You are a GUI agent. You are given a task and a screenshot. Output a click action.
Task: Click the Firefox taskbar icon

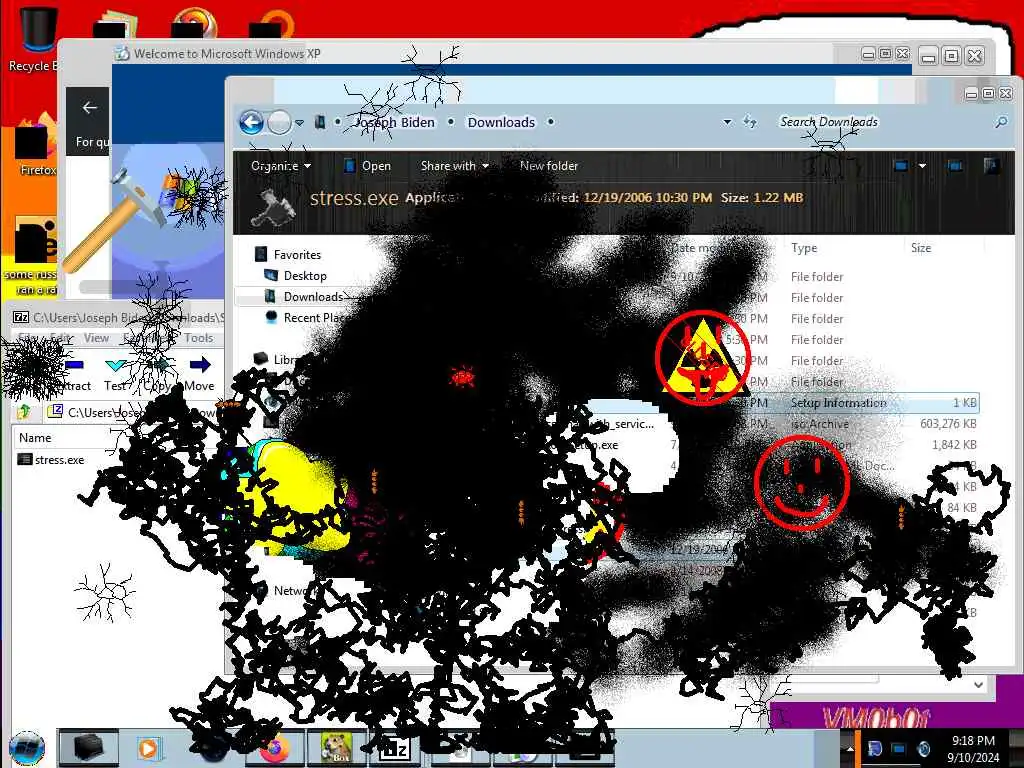pos(275,748)
